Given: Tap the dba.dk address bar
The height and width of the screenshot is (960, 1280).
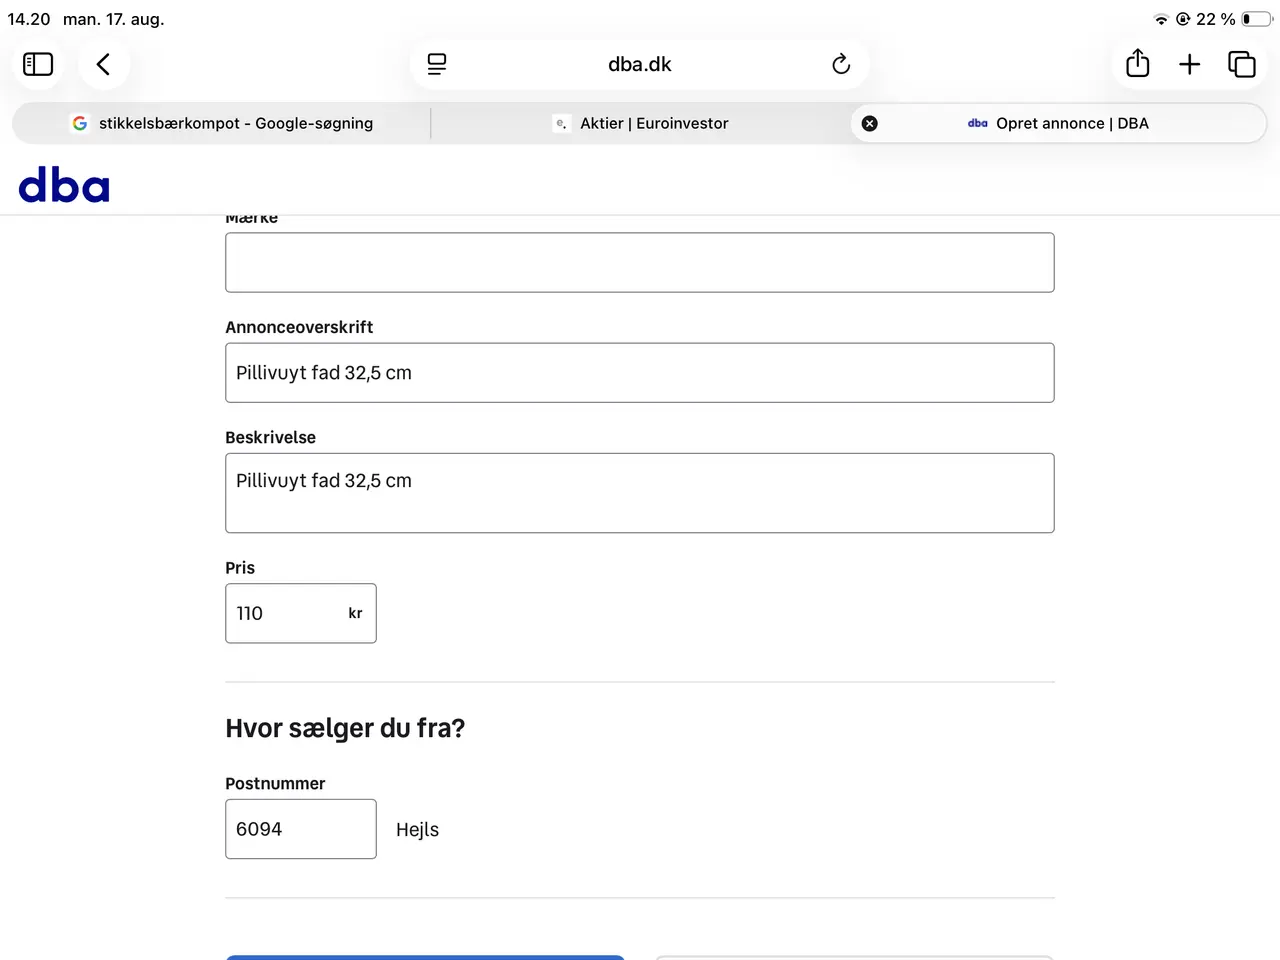Looking at the screenshot, I should tap(640, 64).
